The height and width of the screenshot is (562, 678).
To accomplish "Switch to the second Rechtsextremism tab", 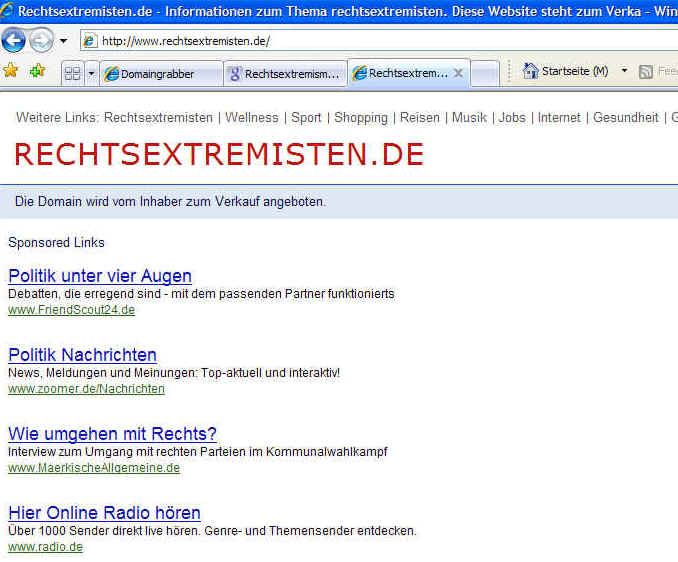I will point(285,73).
